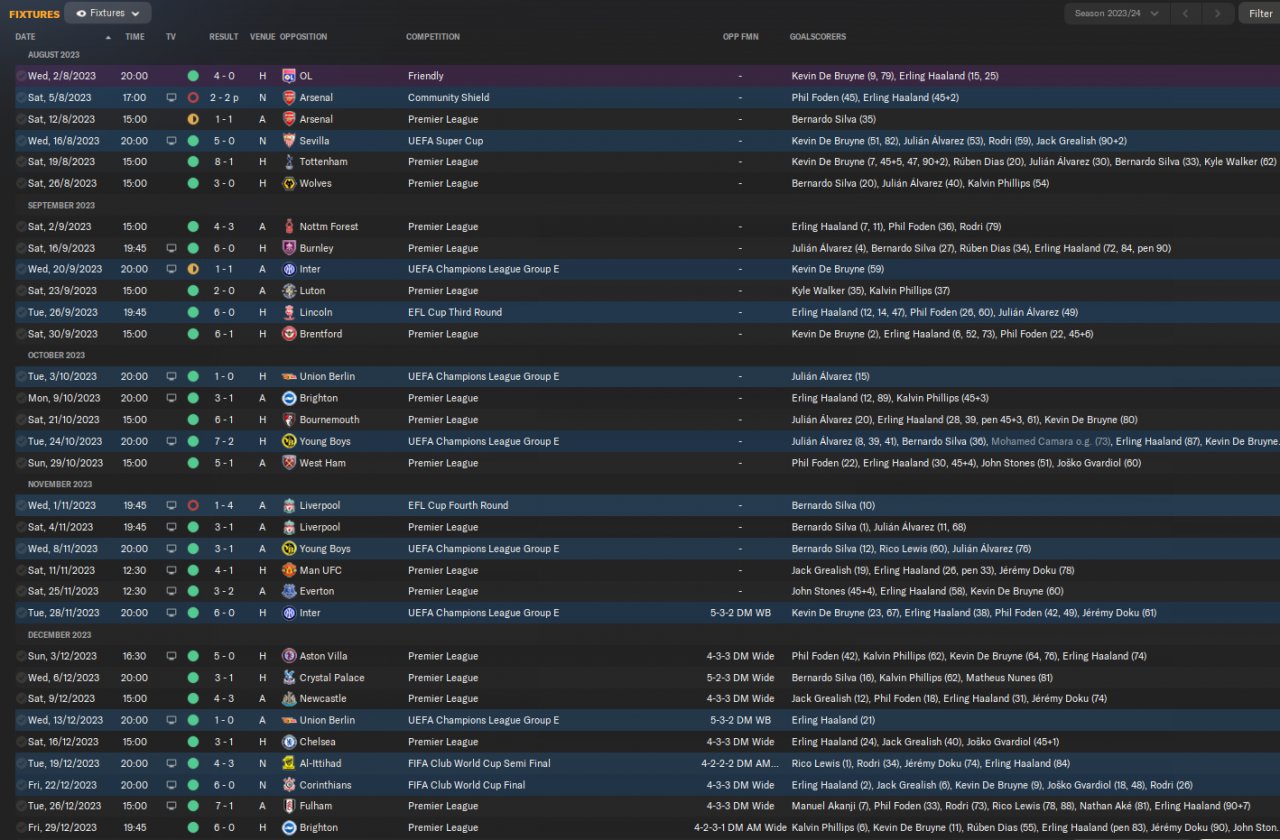Sort by the OPP FMN column header
The height and width of the screenshot is (840, 1280).
click(741, 37)
